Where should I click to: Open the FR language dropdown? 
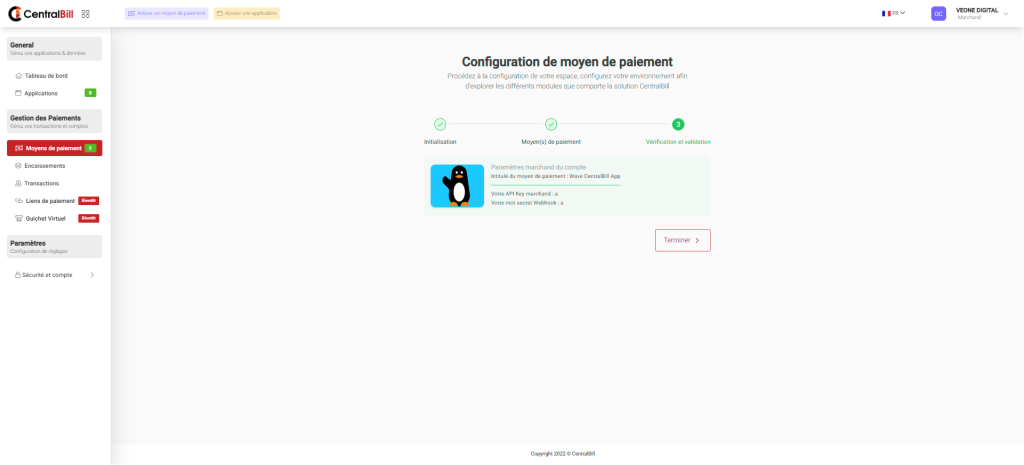coord(893,13)
